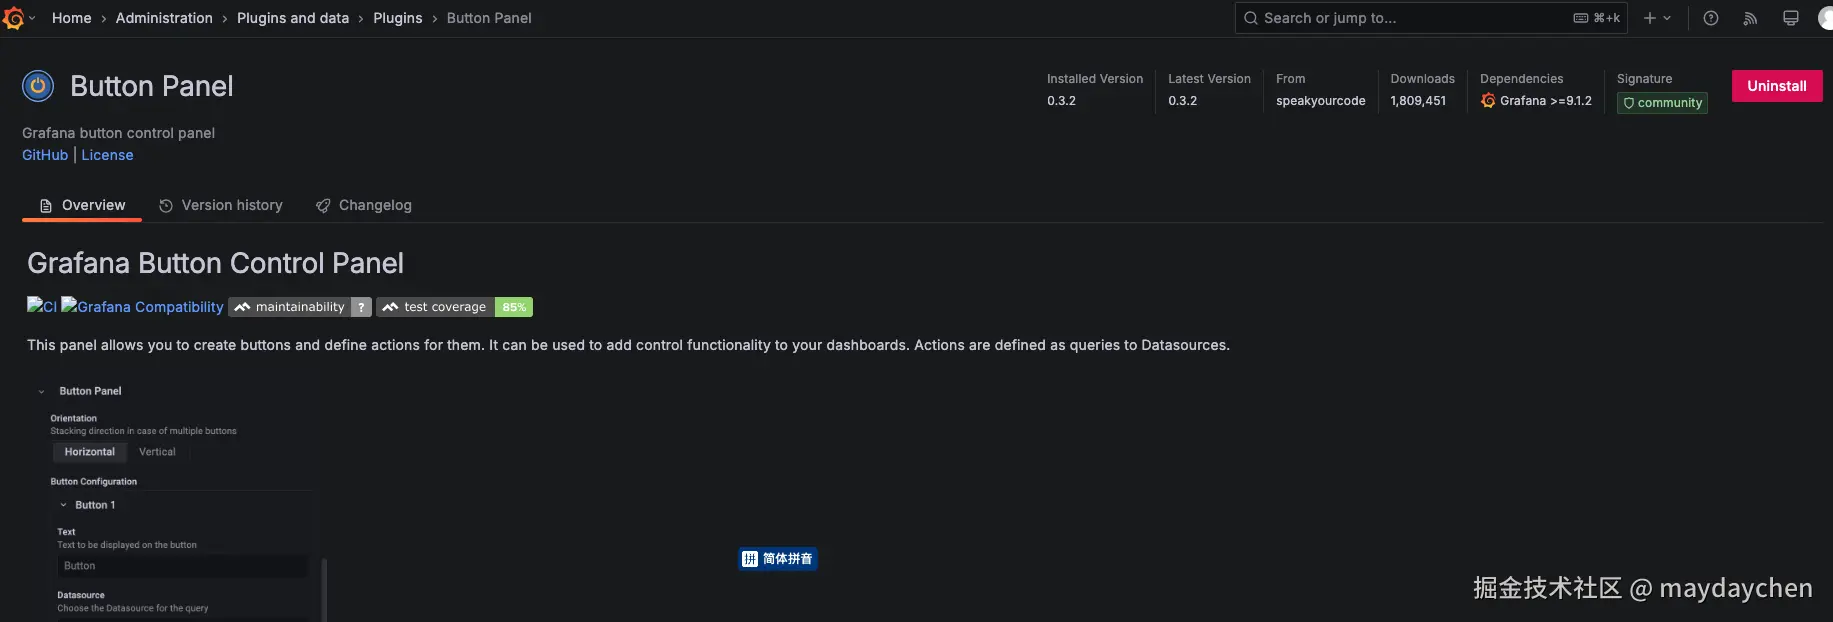Click the plus icon to add new
The height and width of the screenshot is (622, 1833).
[1650, 18]
